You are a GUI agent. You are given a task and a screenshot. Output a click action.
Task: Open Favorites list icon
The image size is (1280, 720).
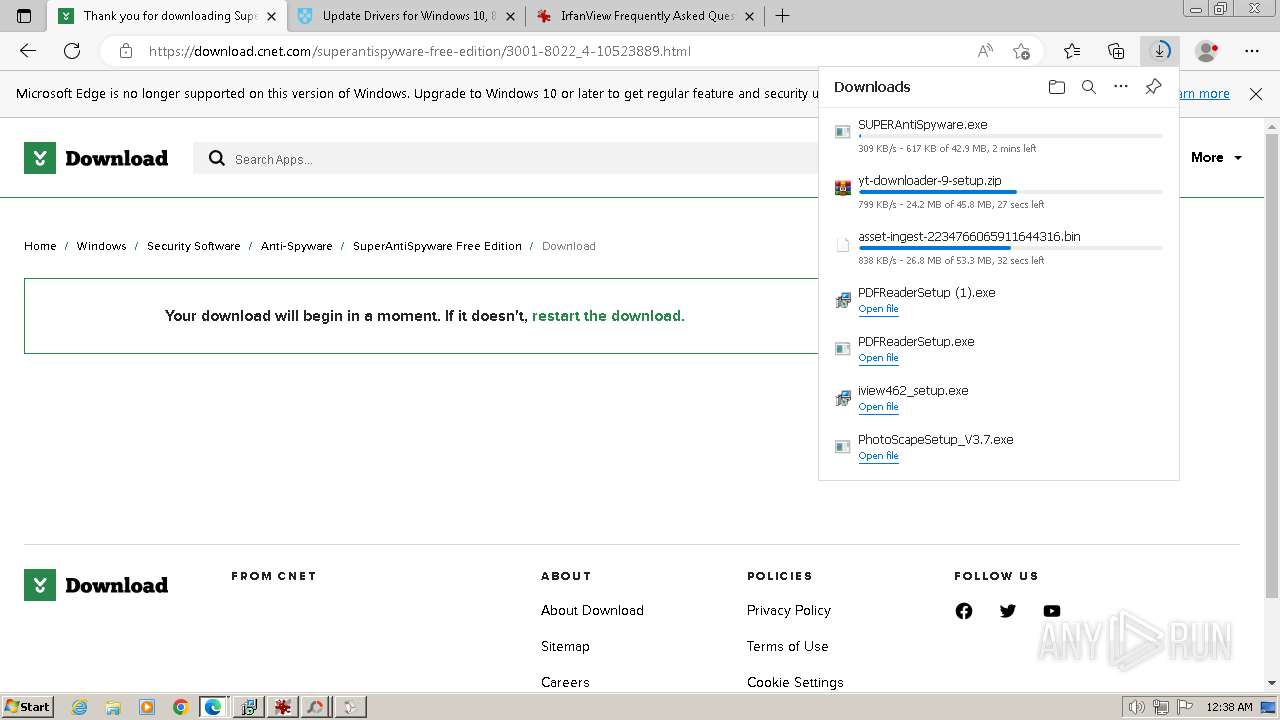pos(1072,51)
